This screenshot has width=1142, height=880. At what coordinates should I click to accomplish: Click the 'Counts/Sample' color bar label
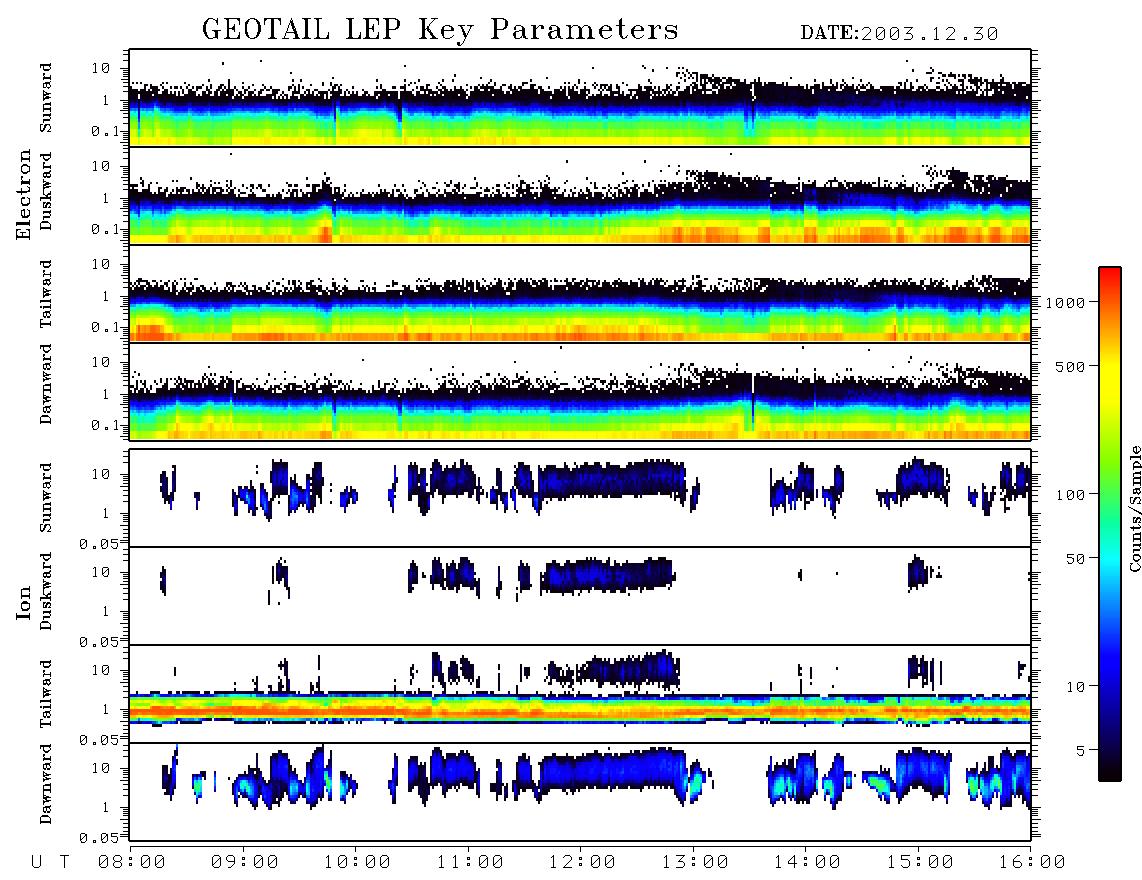click(1134, 509)
